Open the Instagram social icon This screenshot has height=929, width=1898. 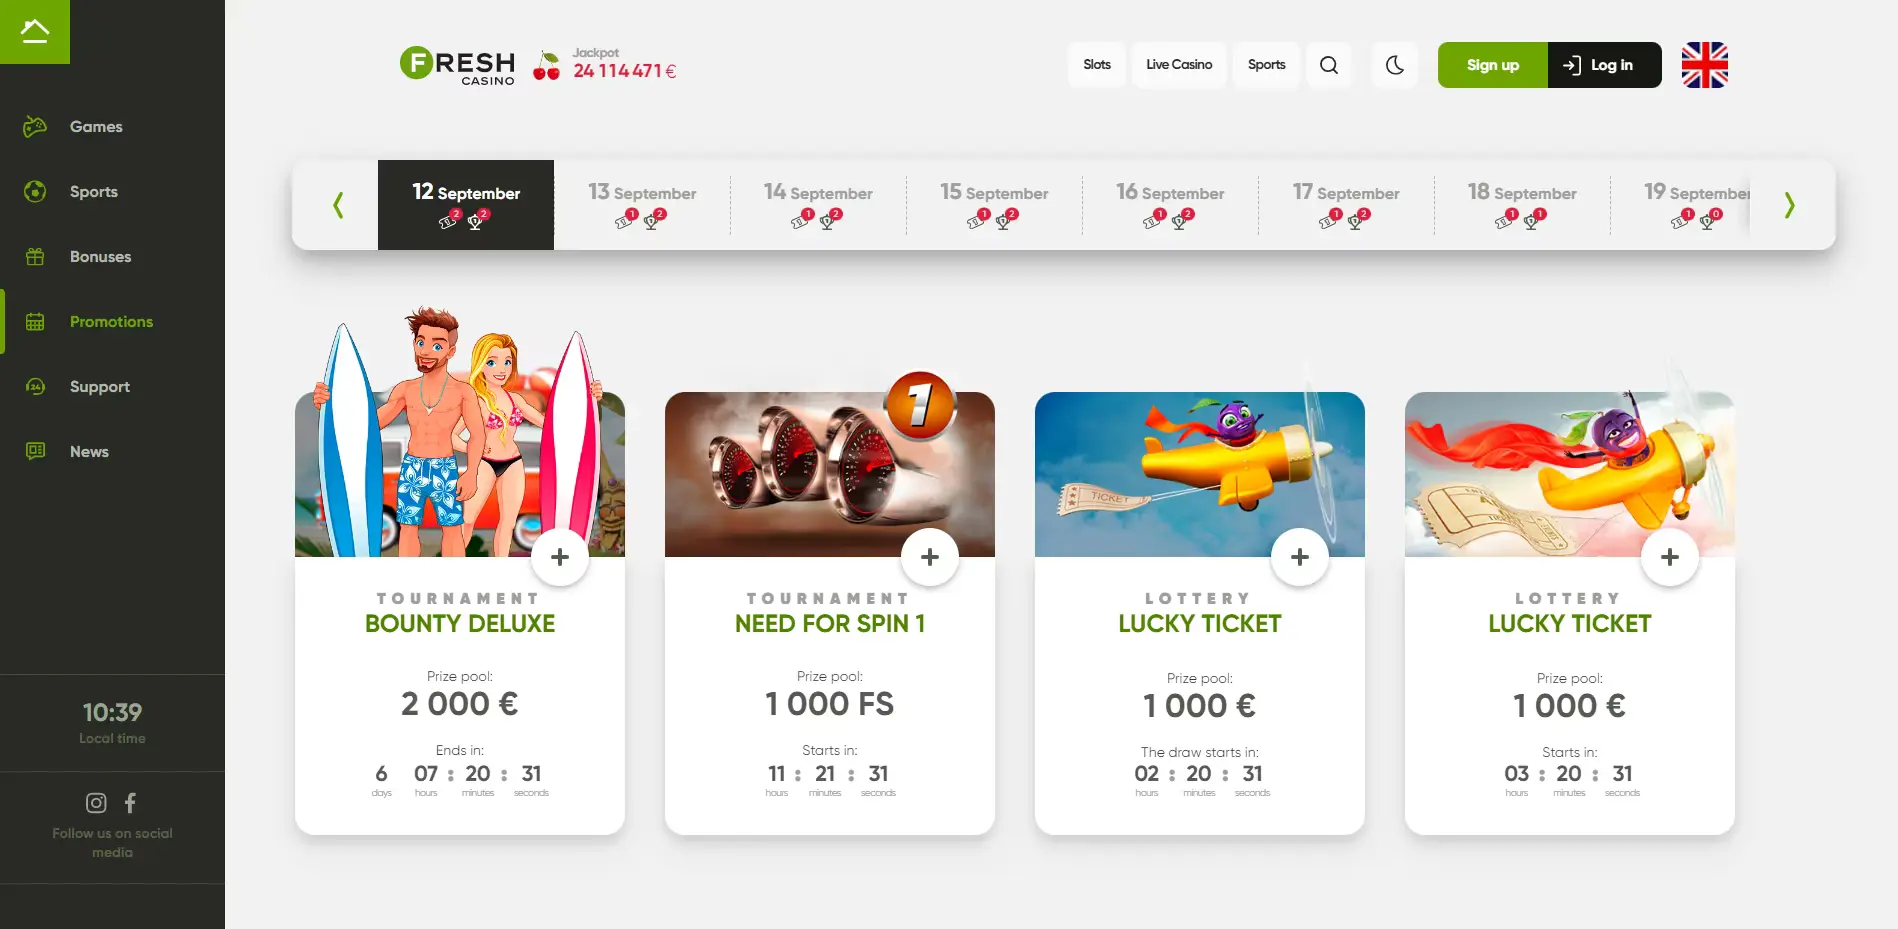click(96, 803)
